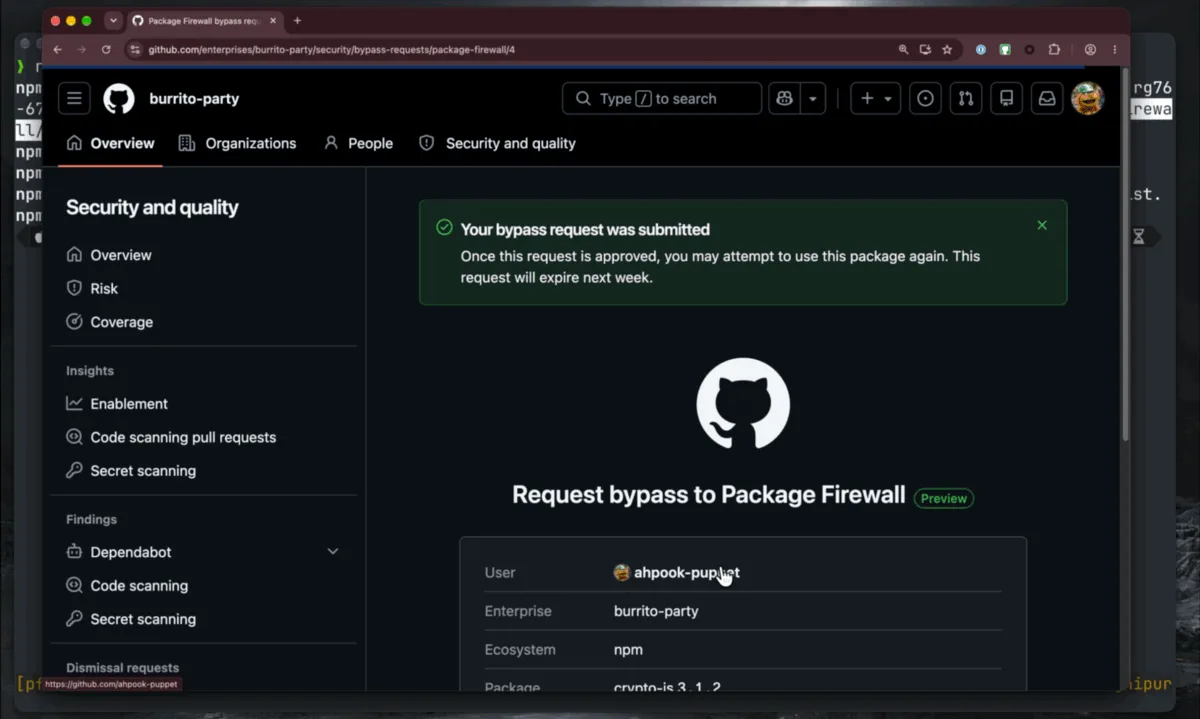Open the hamburger navigation menu

coord(74,98)
